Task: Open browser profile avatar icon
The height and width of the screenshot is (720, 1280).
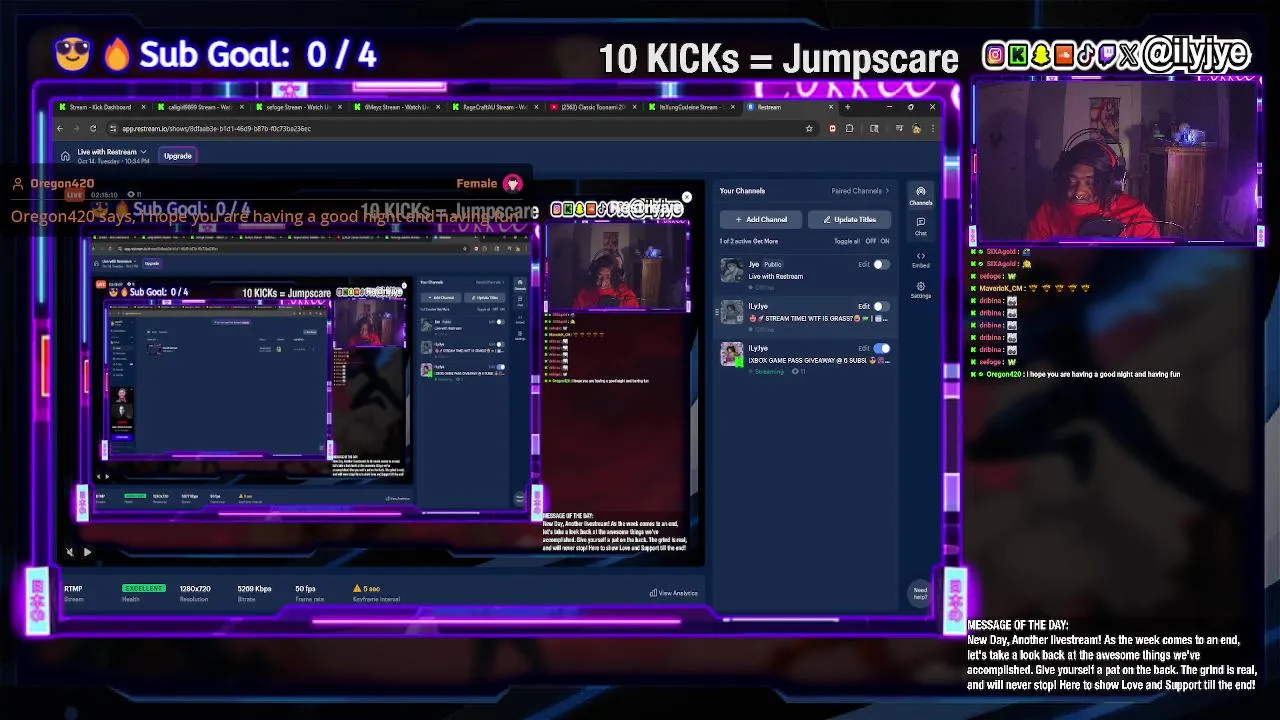Action: point(916,128)
